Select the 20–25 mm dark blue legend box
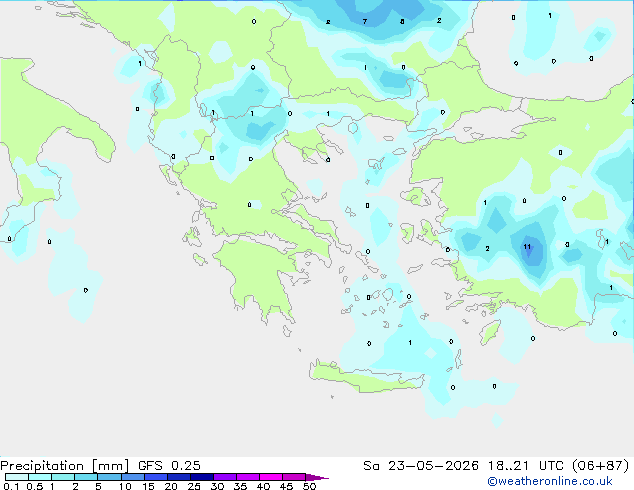Screen dimensions: 634x490 tap(179, 477)
